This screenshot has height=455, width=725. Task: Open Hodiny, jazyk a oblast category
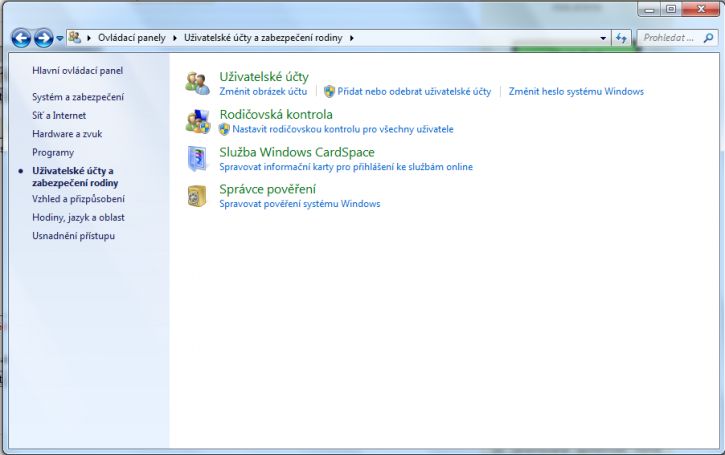click(x=79, y=217)
